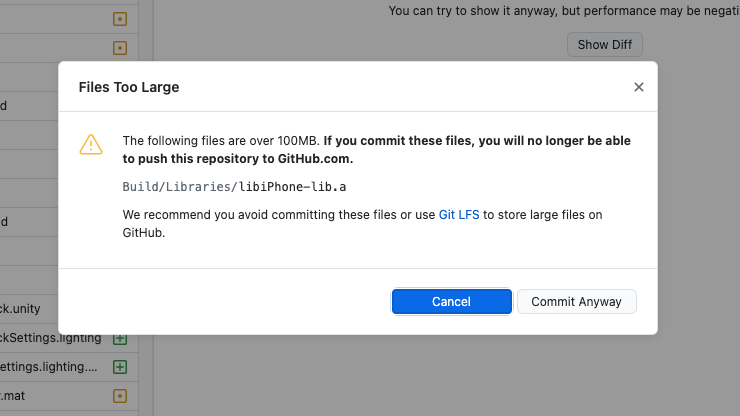740x416 pixels.
Task: Click the second yellow modified icon from top
Action: pyautogui.click(x=120, y=47)
